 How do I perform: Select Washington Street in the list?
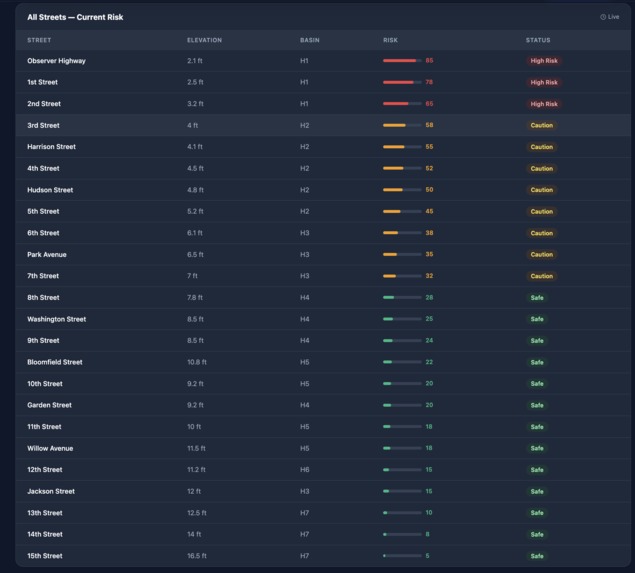click(57, 319)
